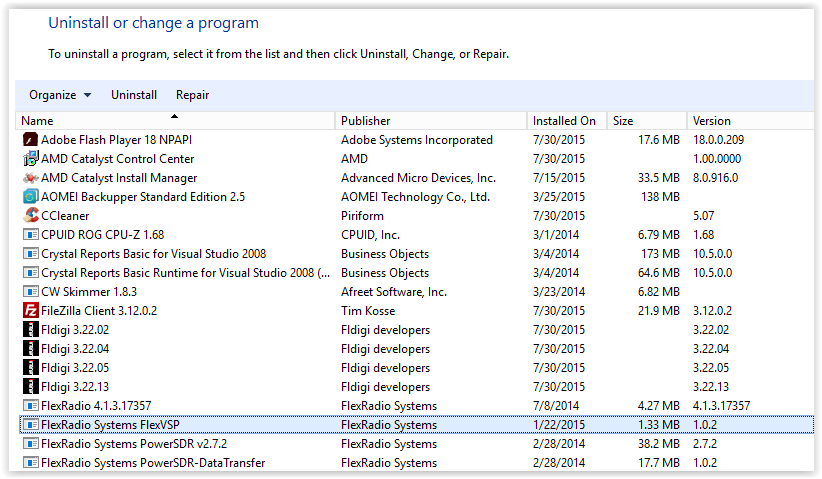Click the Adobe Flash Player 18 NPAPI icon
Viewport: 822px width, 479px height.
point(30,139)
